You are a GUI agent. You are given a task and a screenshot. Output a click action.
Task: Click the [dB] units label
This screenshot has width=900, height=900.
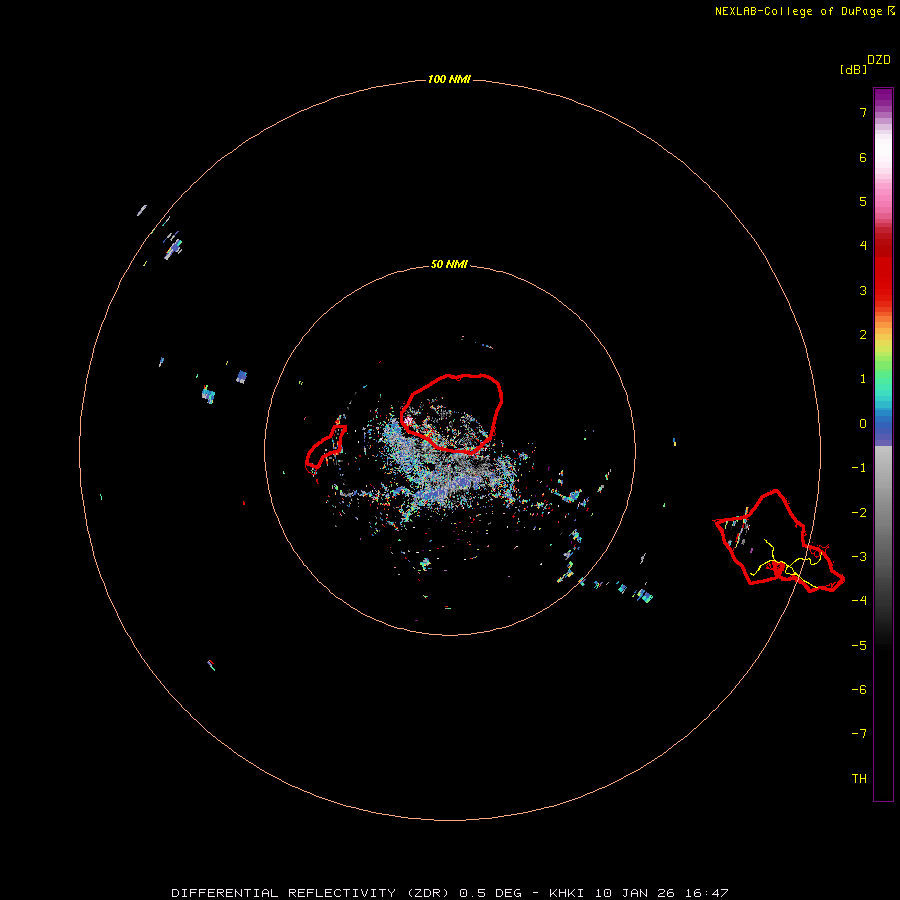coord(853,69)
